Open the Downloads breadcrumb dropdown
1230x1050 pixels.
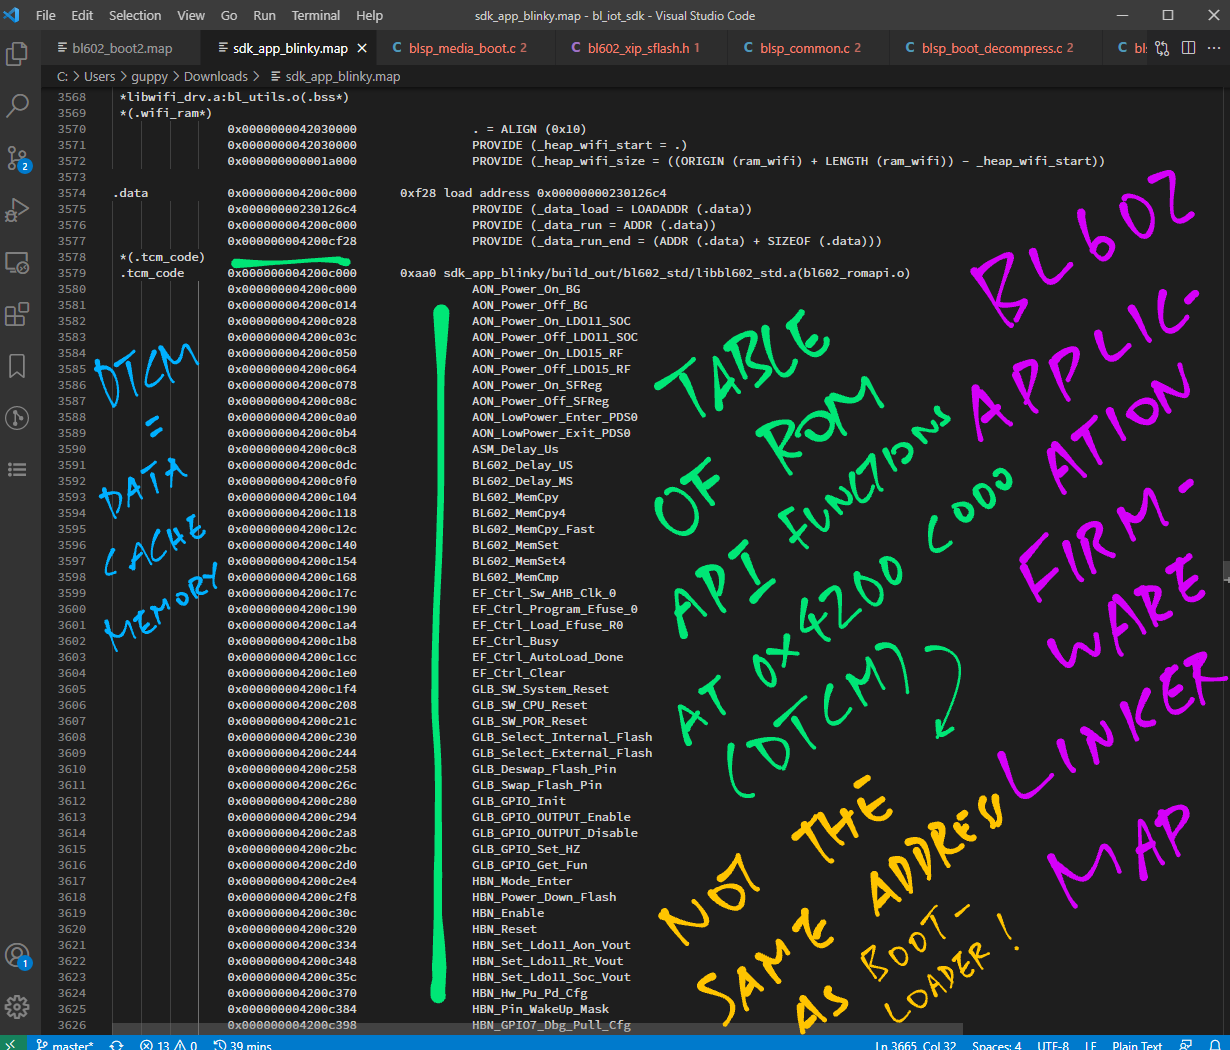click(215, 76)
